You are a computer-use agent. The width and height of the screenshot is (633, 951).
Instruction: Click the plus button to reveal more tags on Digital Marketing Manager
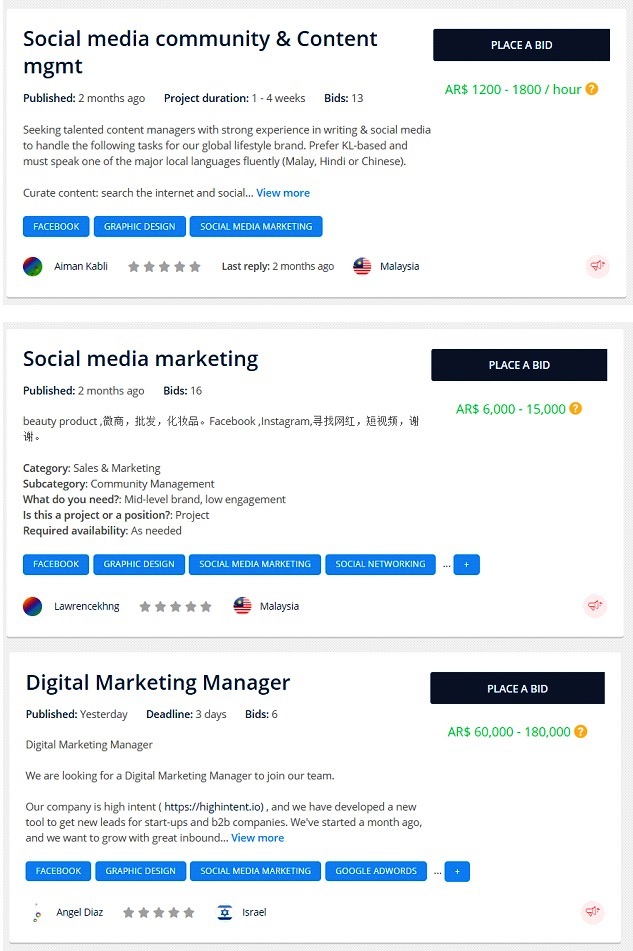(457, 871)
